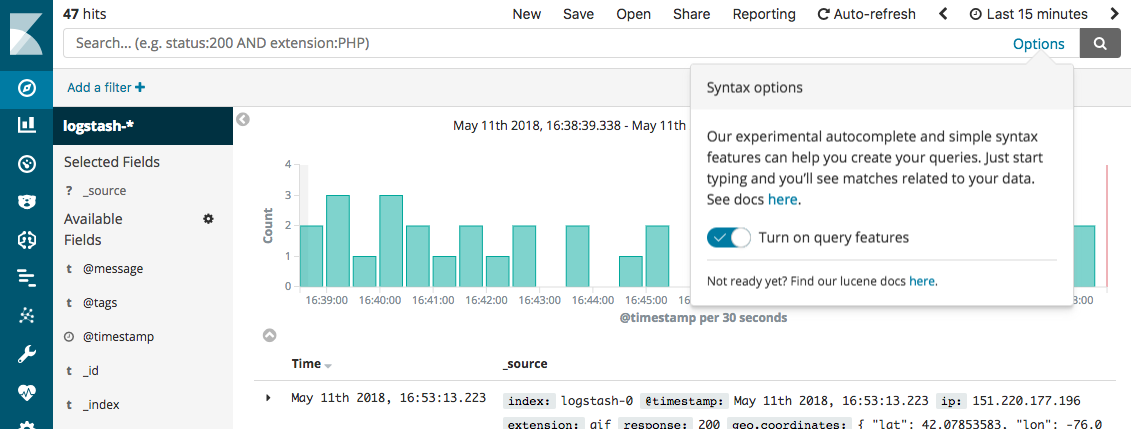Open logstash-* index pattern selector
This screenshot has width=1131, height=429.
coord(143,126)
